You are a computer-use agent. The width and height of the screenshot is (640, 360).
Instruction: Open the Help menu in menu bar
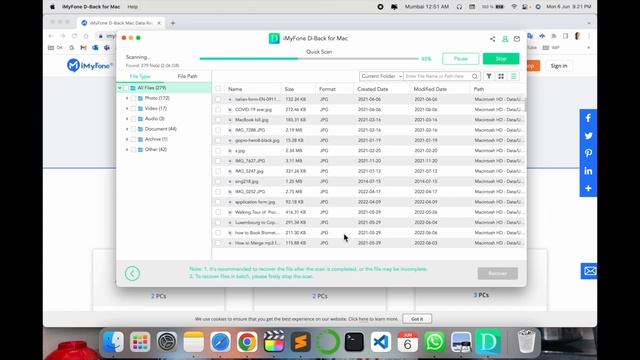pyautogui.click(x=132, y=7)
